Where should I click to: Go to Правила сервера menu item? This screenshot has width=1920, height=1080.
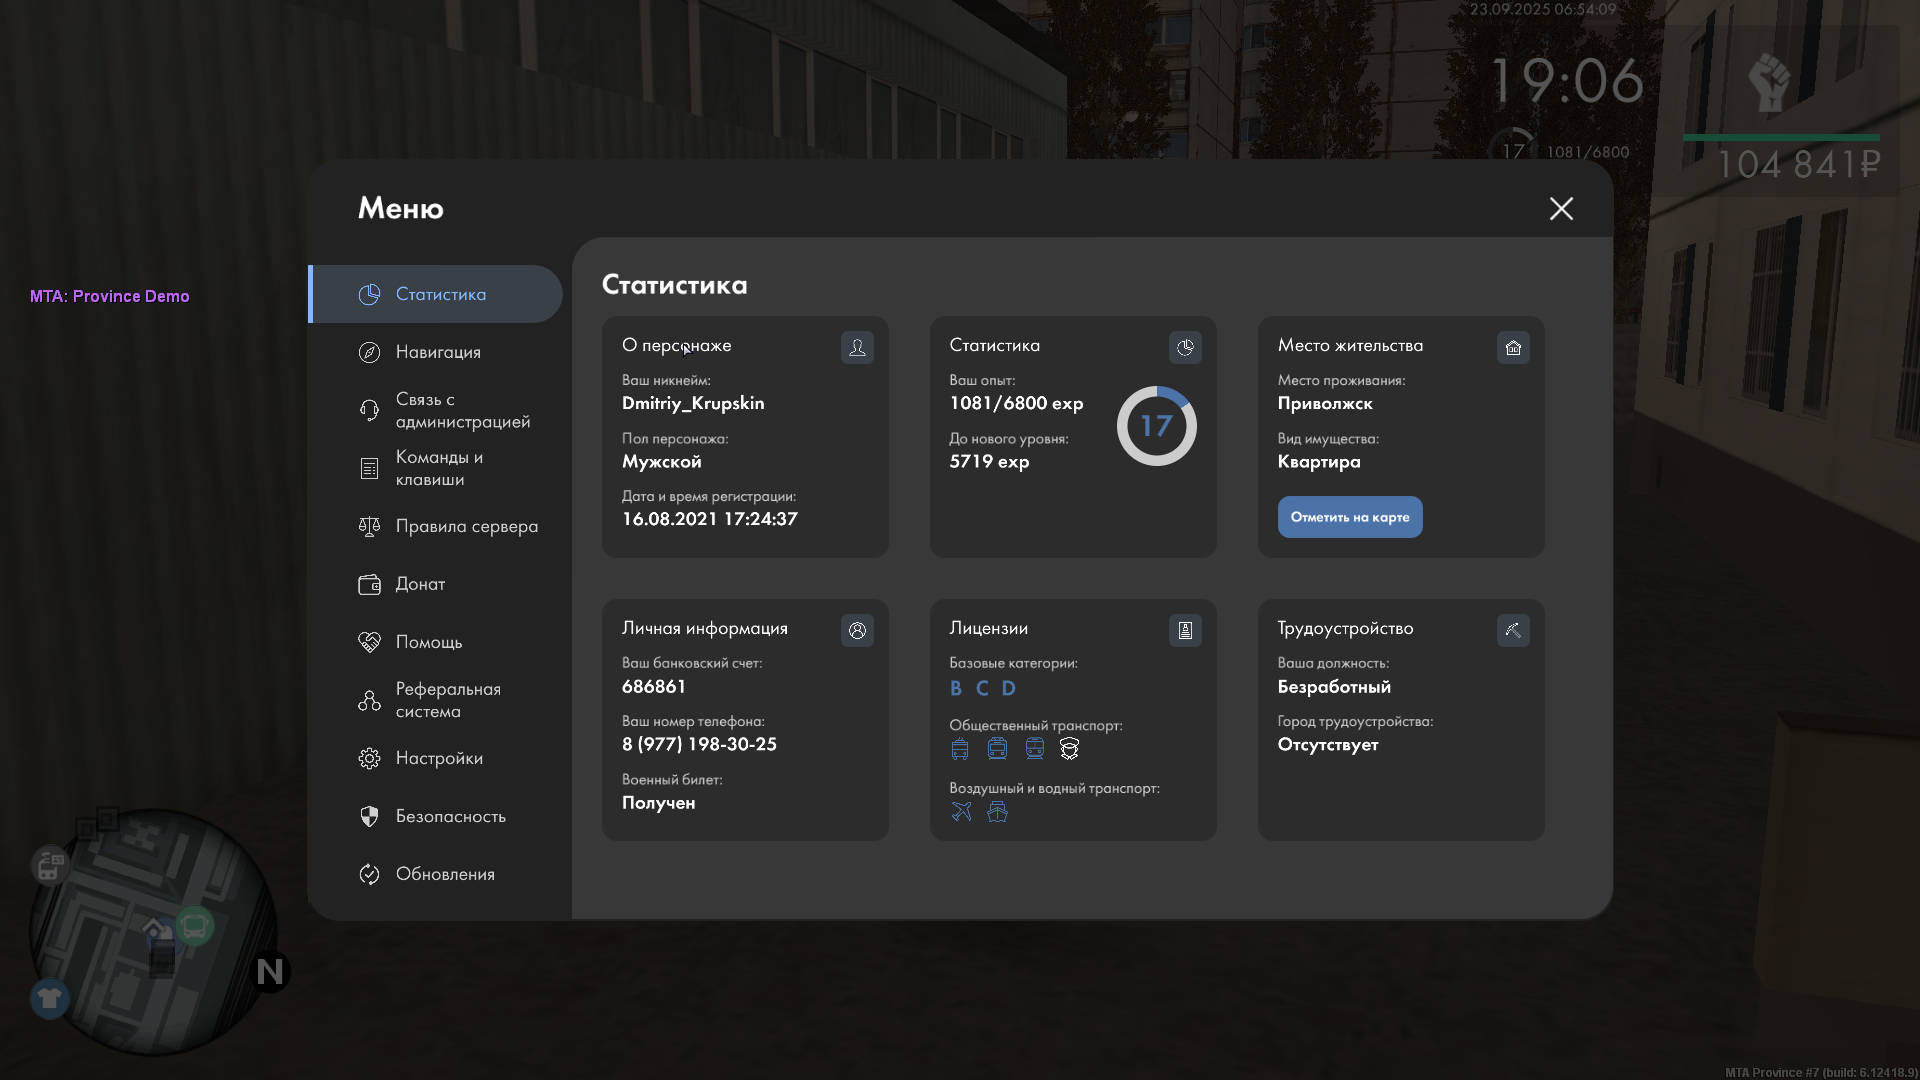click(x=465, y=526)
